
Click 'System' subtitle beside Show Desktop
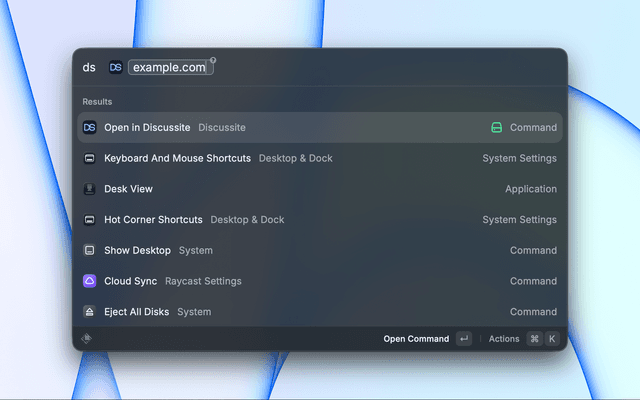pos(196,250)
